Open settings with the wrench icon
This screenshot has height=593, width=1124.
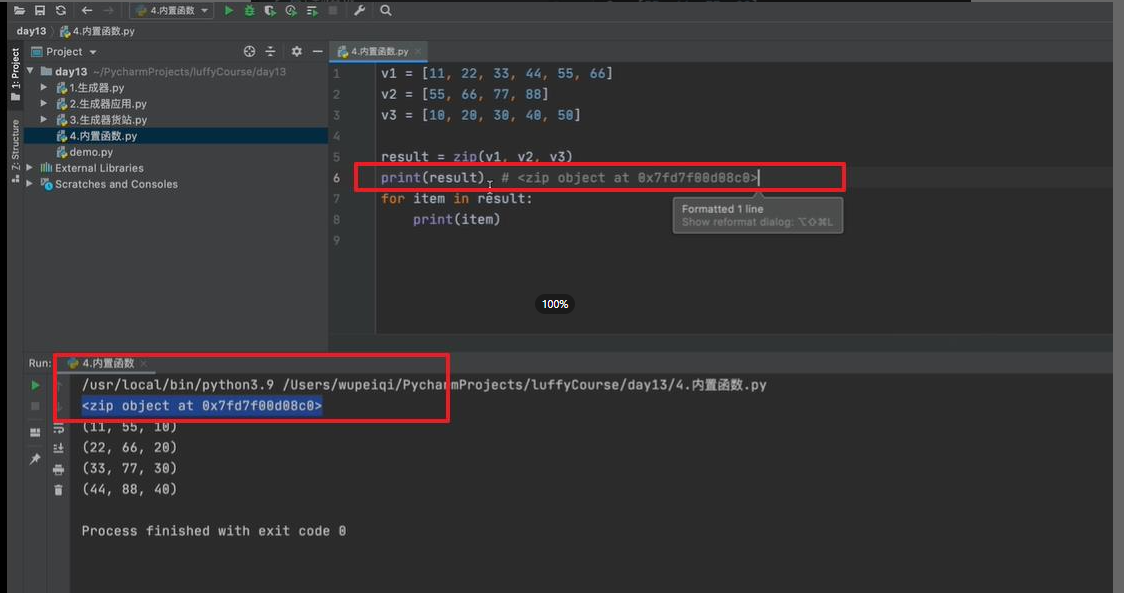tap(360, 10)
